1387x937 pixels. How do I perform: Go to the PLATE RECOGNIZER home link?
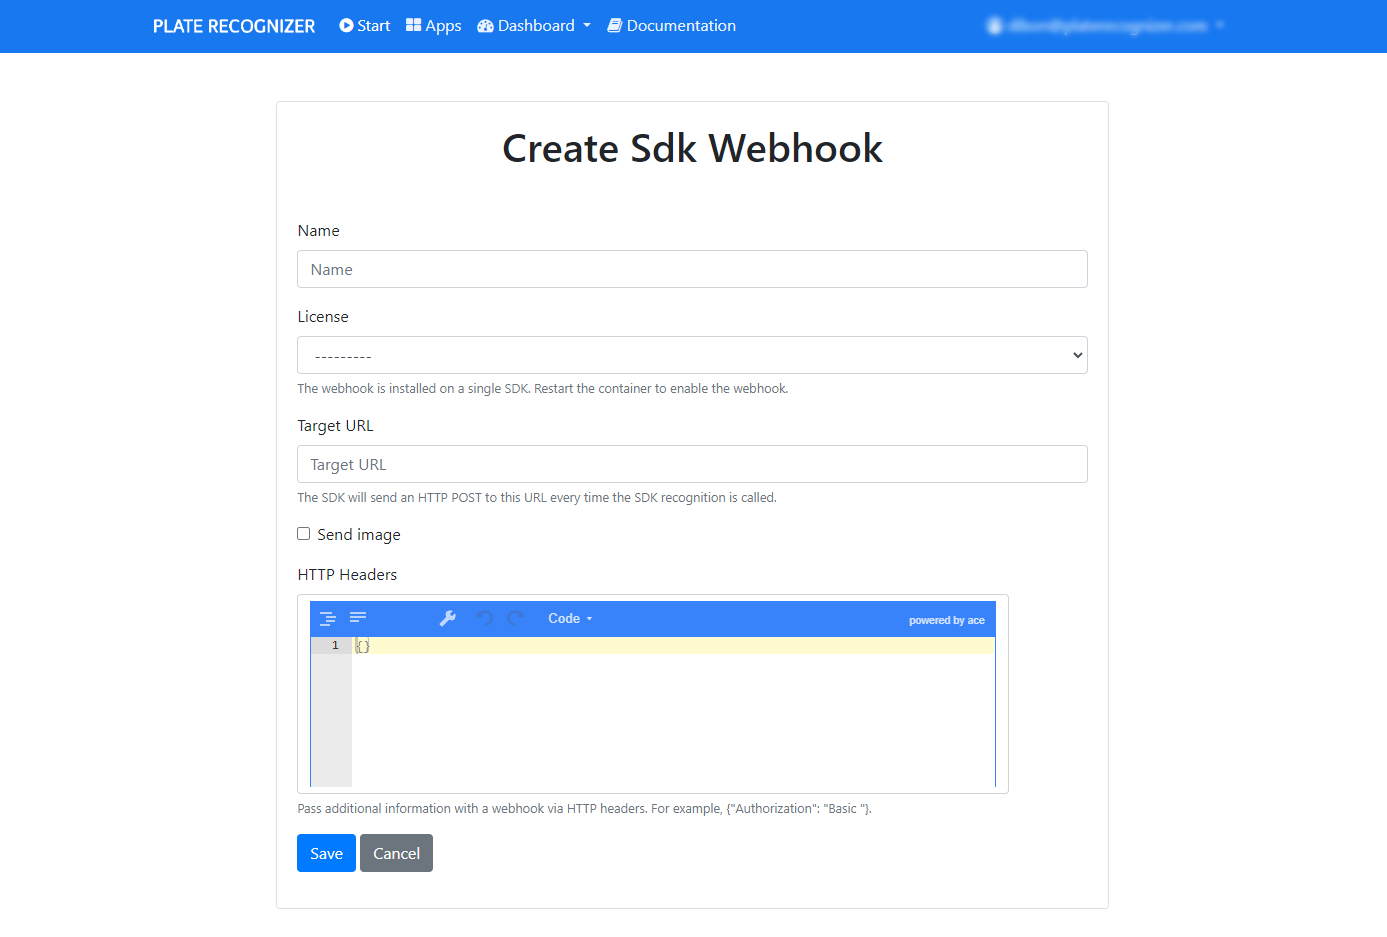click(x=234, y=26)
